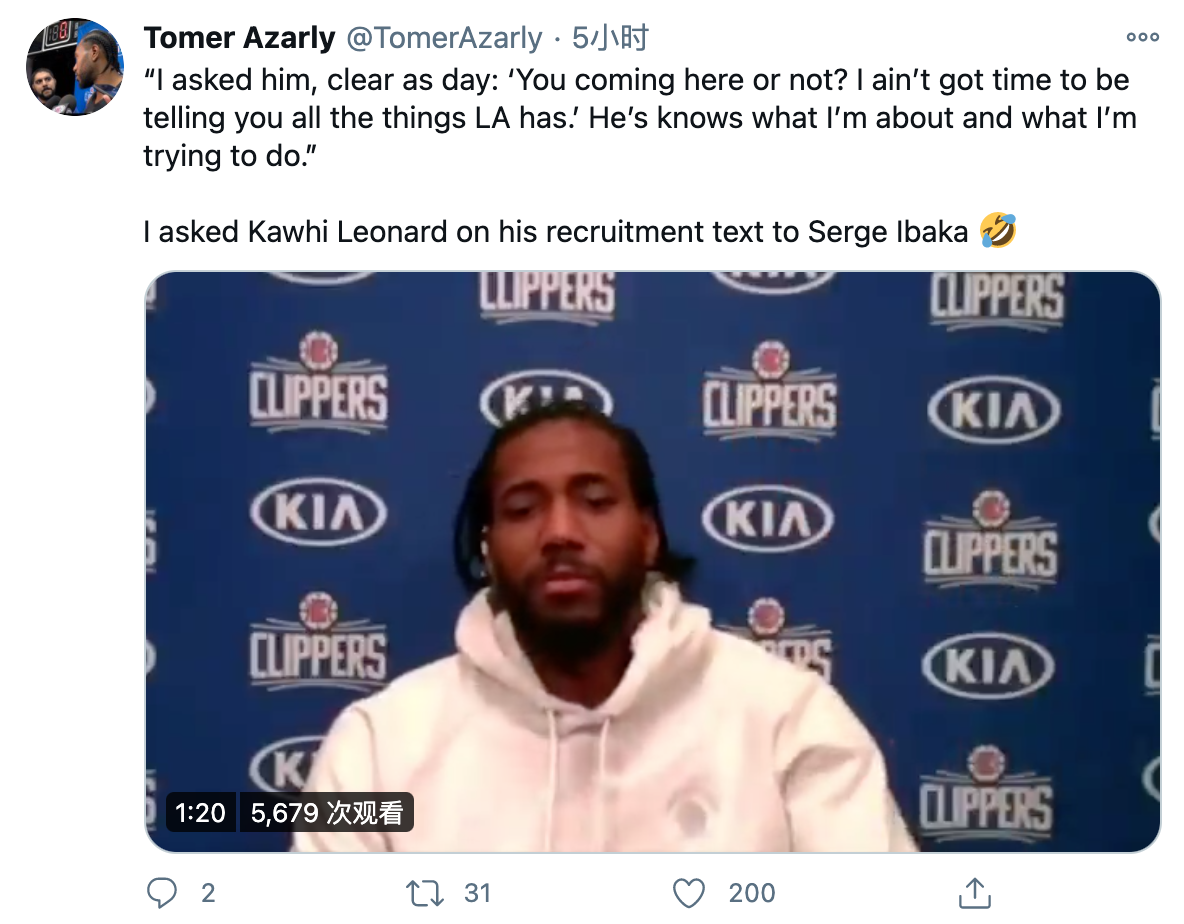Image resolution: width=1184 pixels, height=924 pixels.
Task: Click the quoted tweet text paragraph
Action: point(640,118)
